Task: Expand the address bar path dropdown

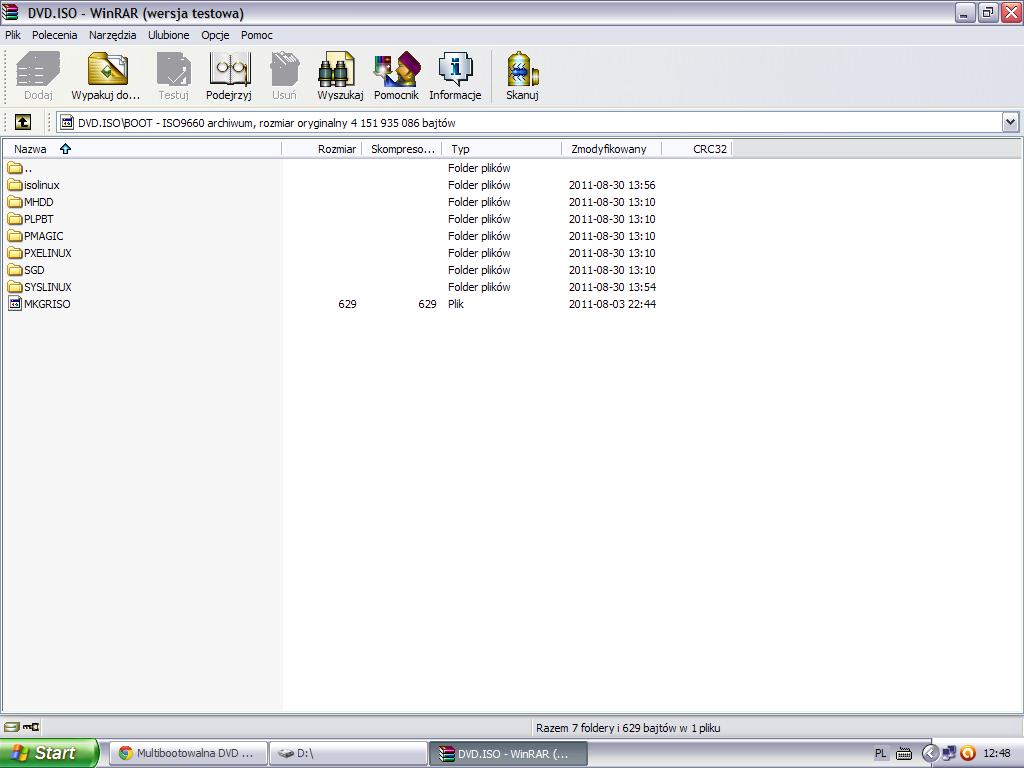Action: coord(1010,122)
